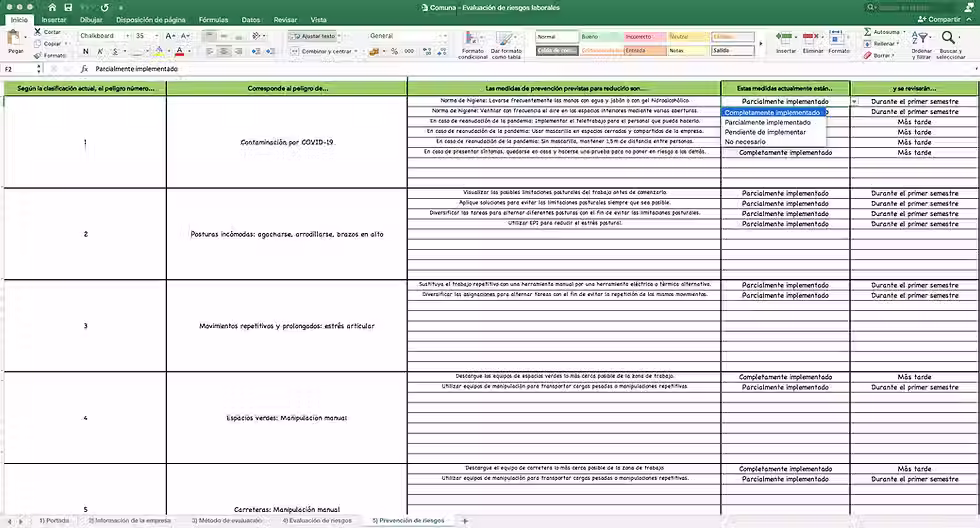Viewport: 980px width, 528px height.
Task: Open the validation dropdown arrow of cell F2
Action: click(854, 101)
